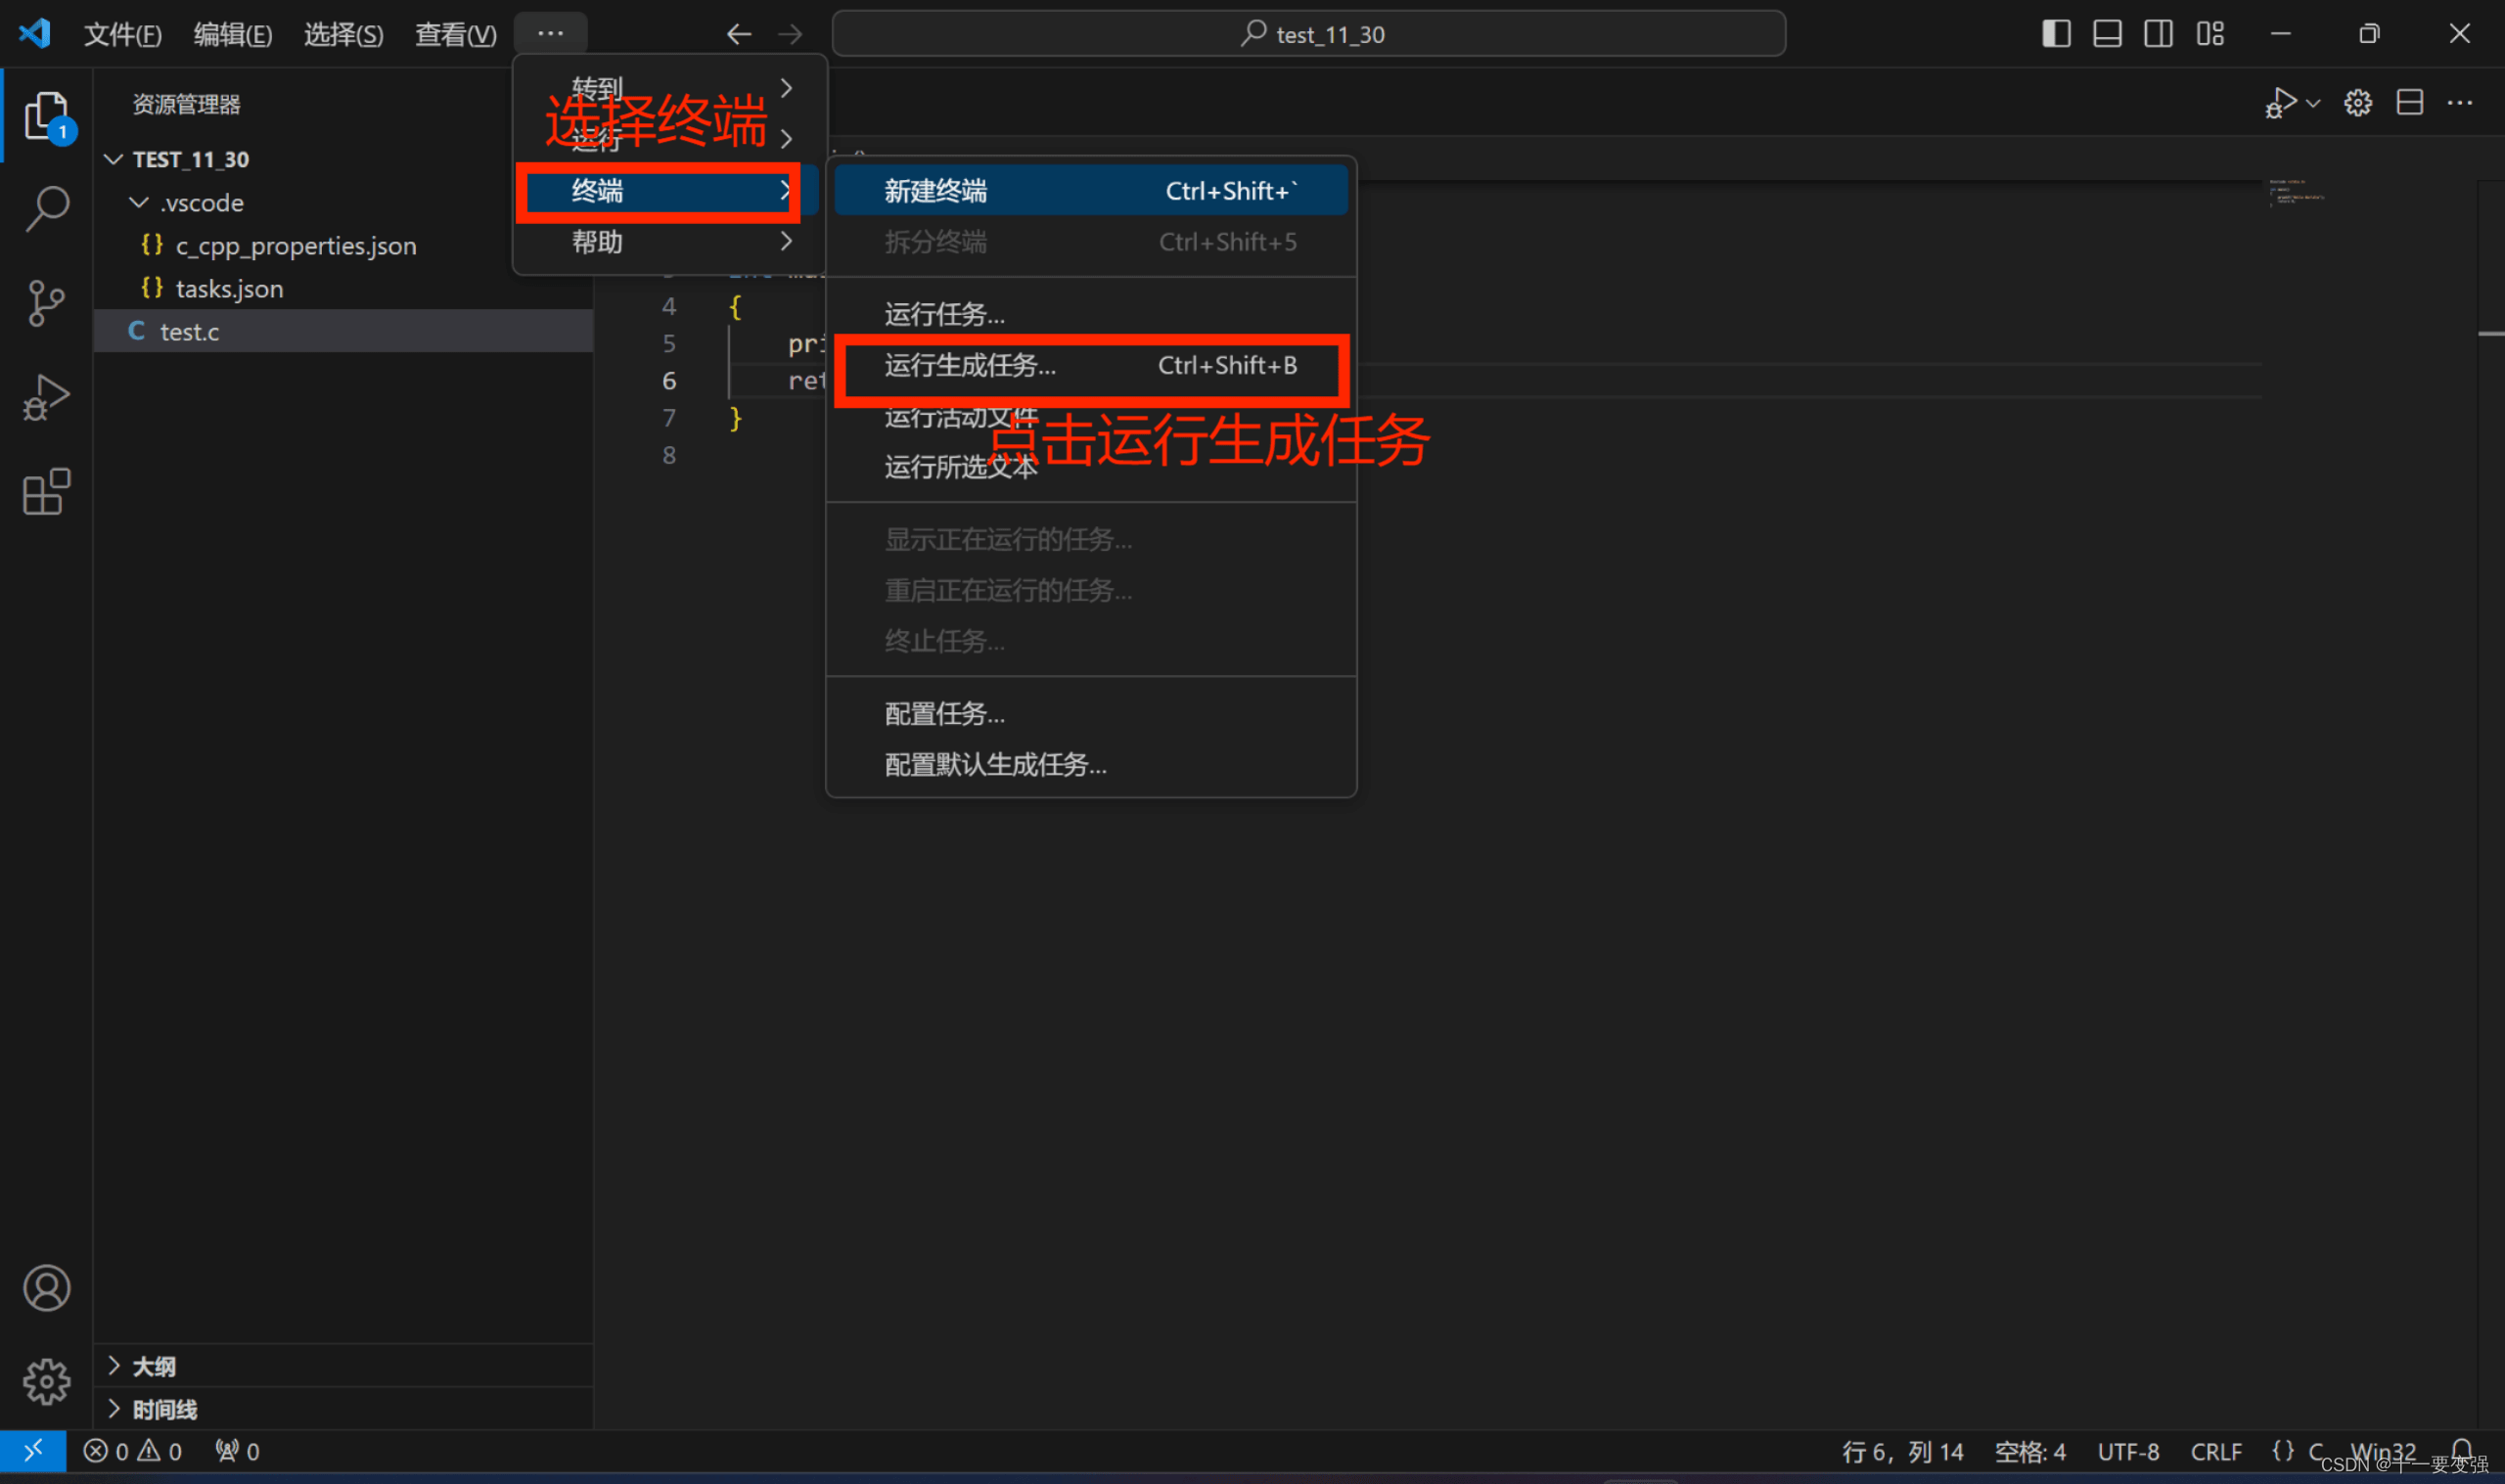This screenshot has height=1484, width=2505.
Task: Change encoding via UTF-8 status item
Action: 2128,1451
